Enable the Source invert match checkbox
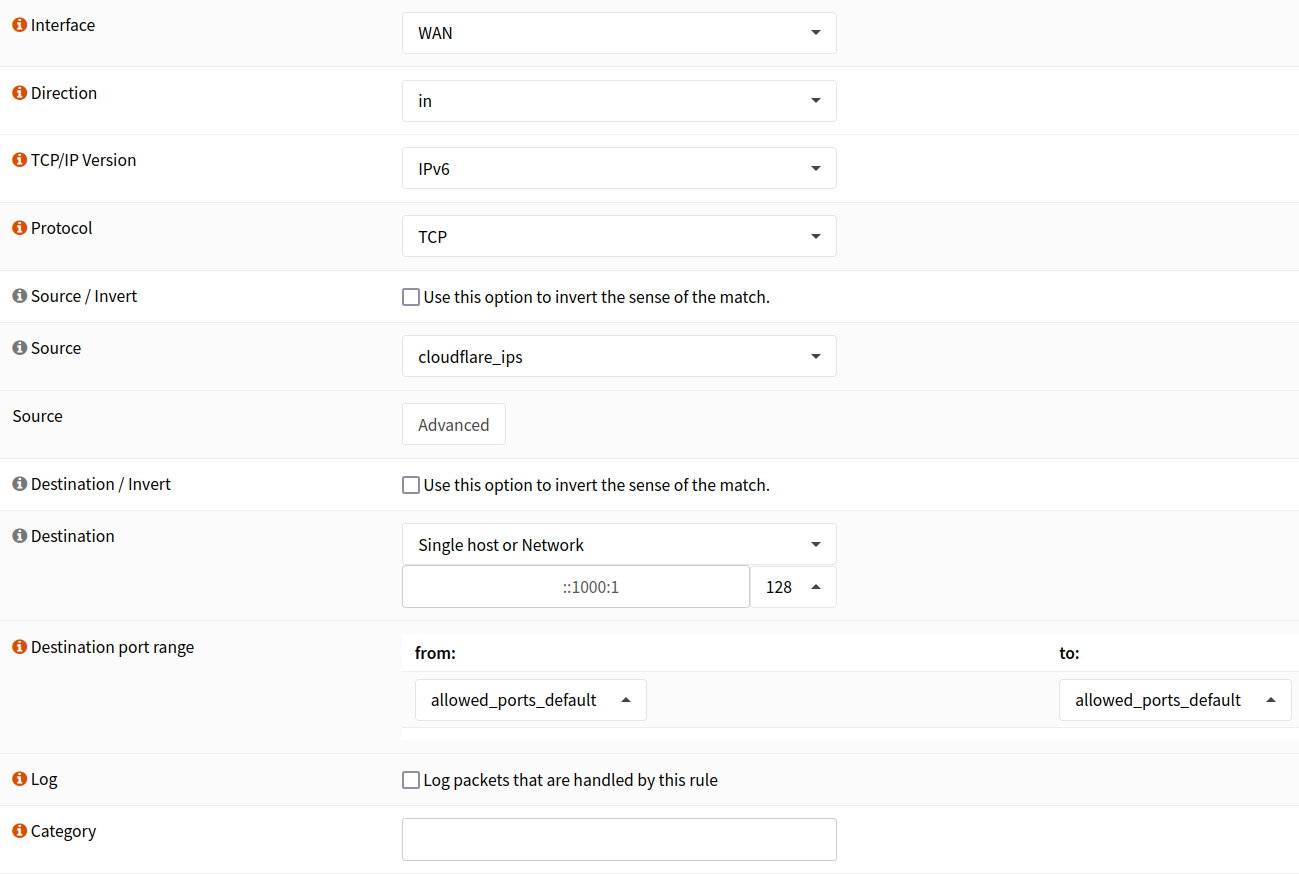The width and height of the screenshot is (1299, 874). pos(410,296)
